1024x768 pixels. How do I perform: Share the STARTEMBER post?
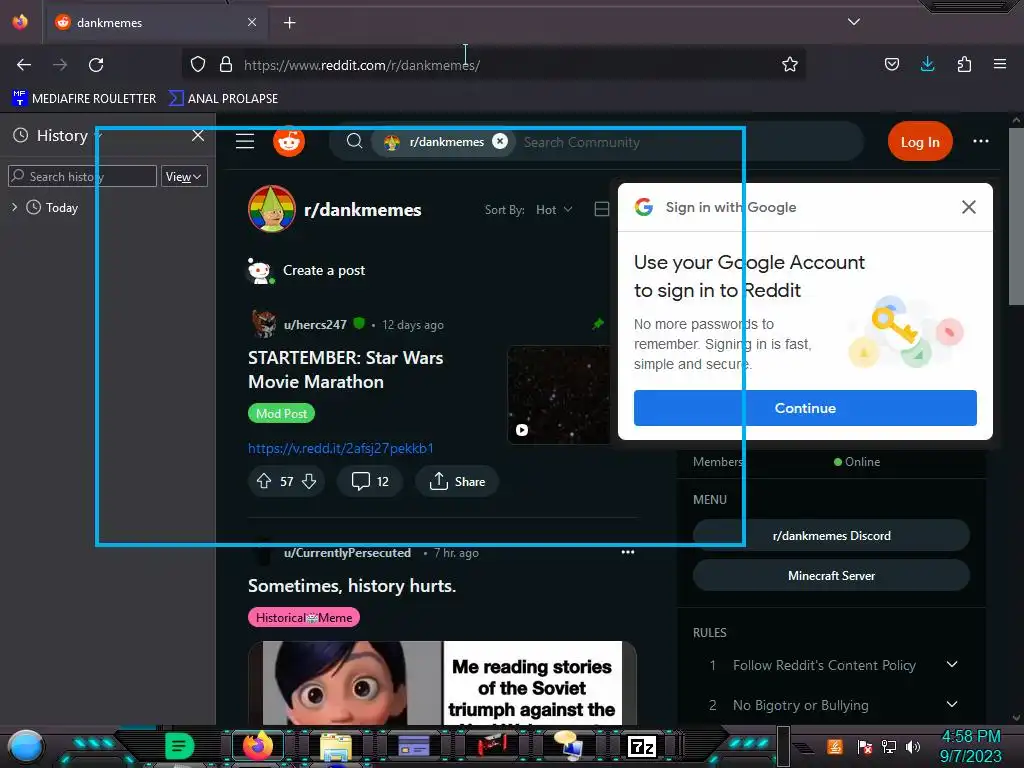tap(457, 481)
